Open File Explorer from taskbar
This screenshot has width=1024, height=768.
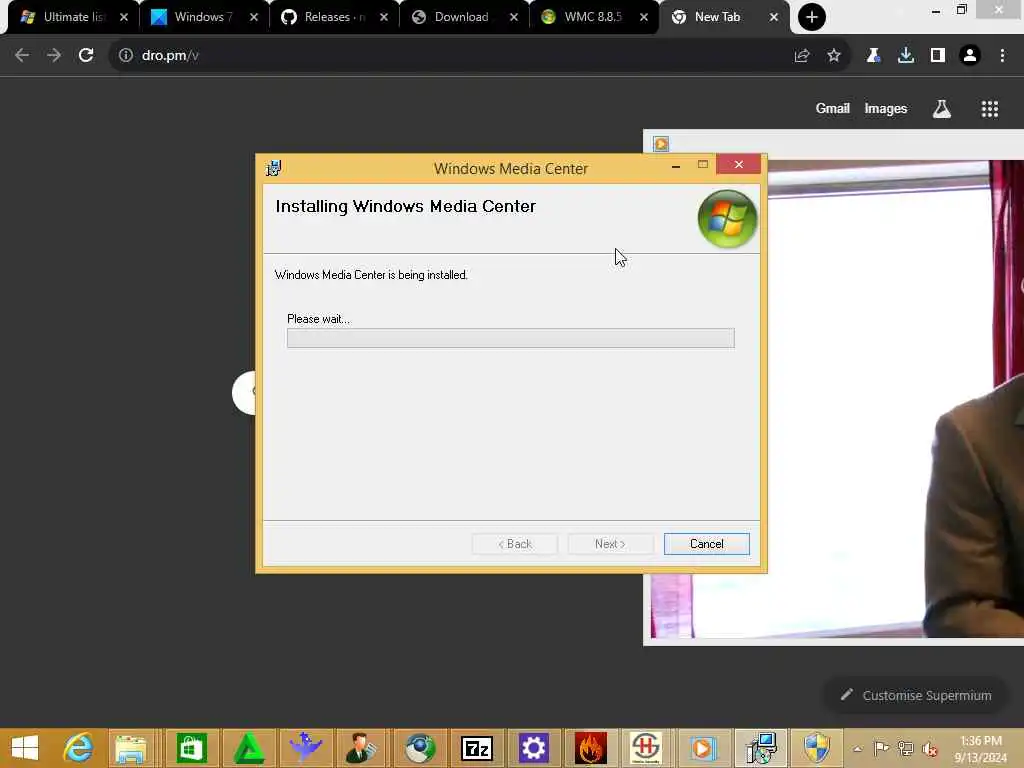(x=131, y=748)
